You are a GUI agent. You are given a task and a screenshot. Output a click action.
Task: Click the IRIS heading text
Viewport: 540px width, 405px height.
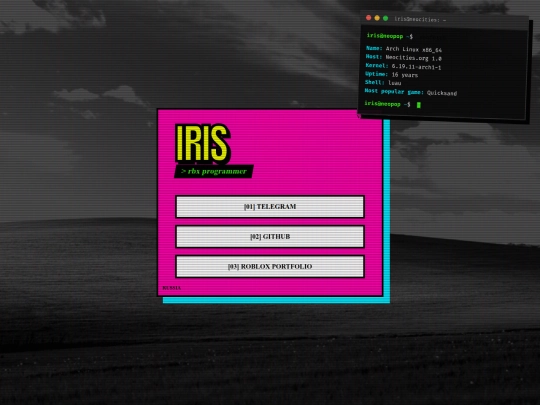(x=202, y=143)
